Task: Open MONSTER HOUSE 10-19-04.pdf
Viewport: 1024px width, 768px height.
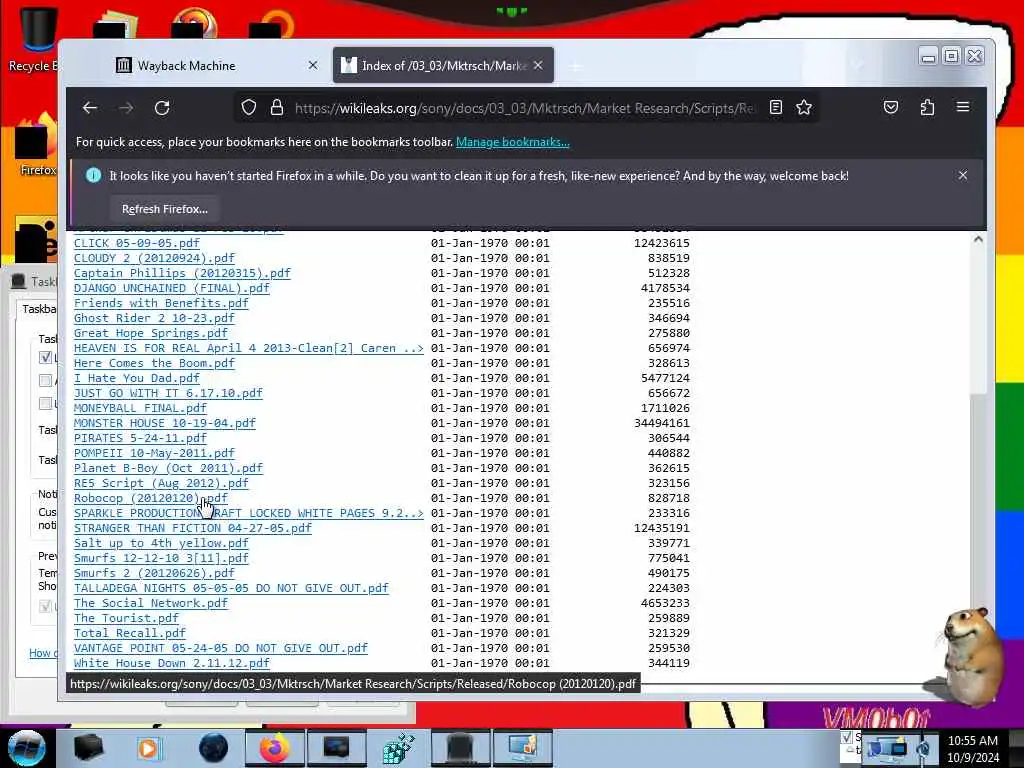Action: 165,423
